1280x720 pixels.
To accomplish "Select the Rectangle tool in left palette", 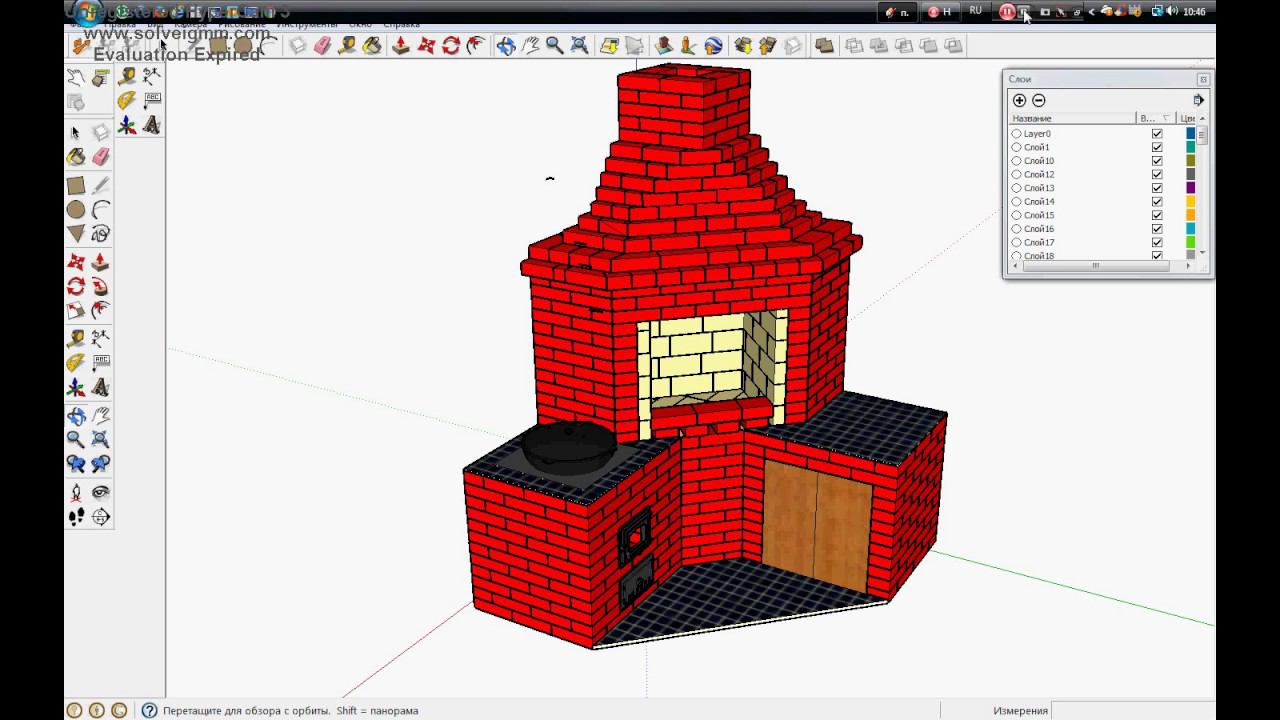I will (75, 186).
